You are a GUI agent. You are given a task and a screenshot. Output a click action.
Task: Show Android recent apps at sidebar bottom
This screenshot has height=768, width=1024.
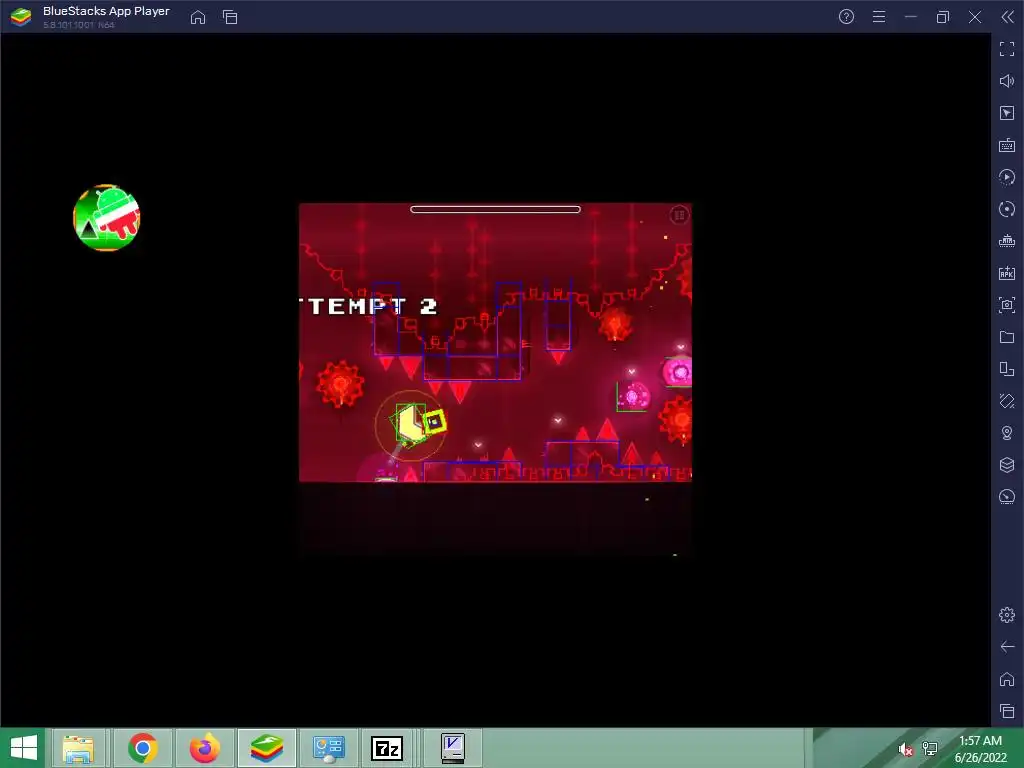pos(1007,711)
